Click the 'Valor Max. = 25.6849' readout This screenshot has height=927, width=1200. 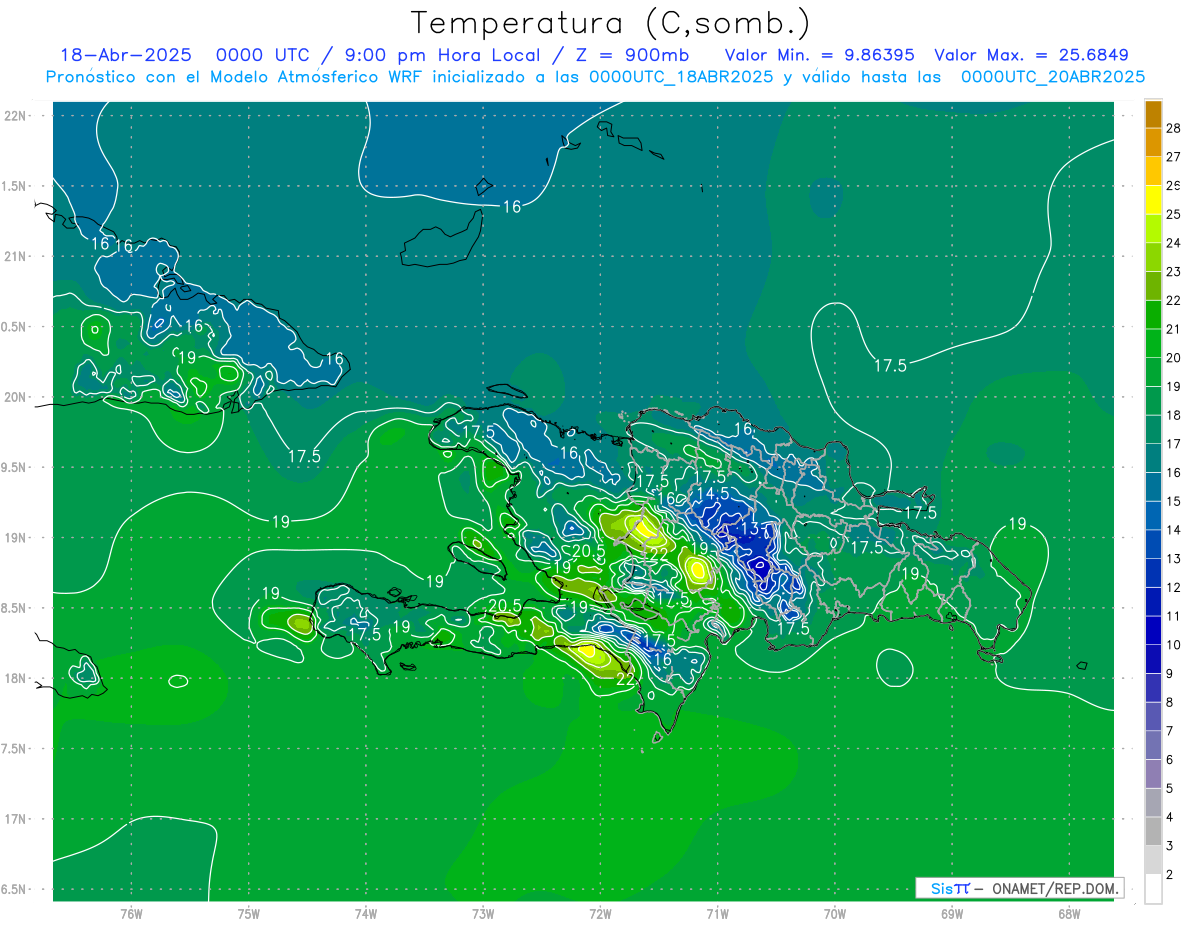[1032, 55]
